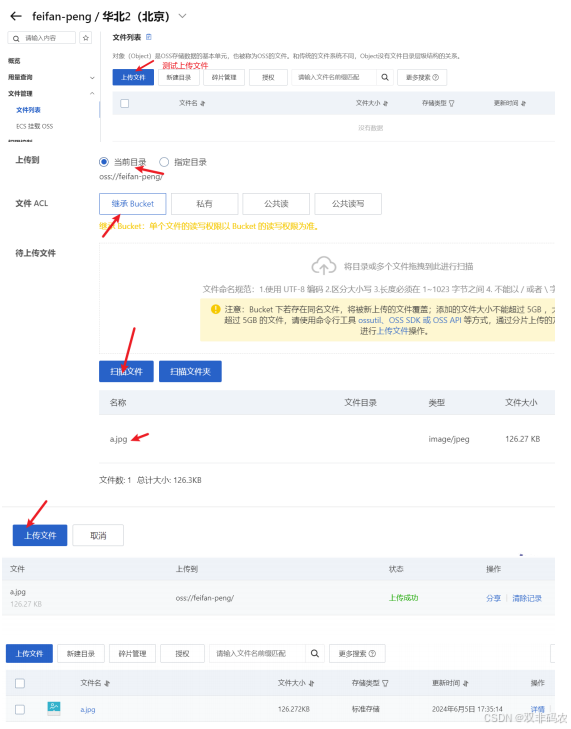Click the 上传文件 button next to 取消

click(40, 535)
